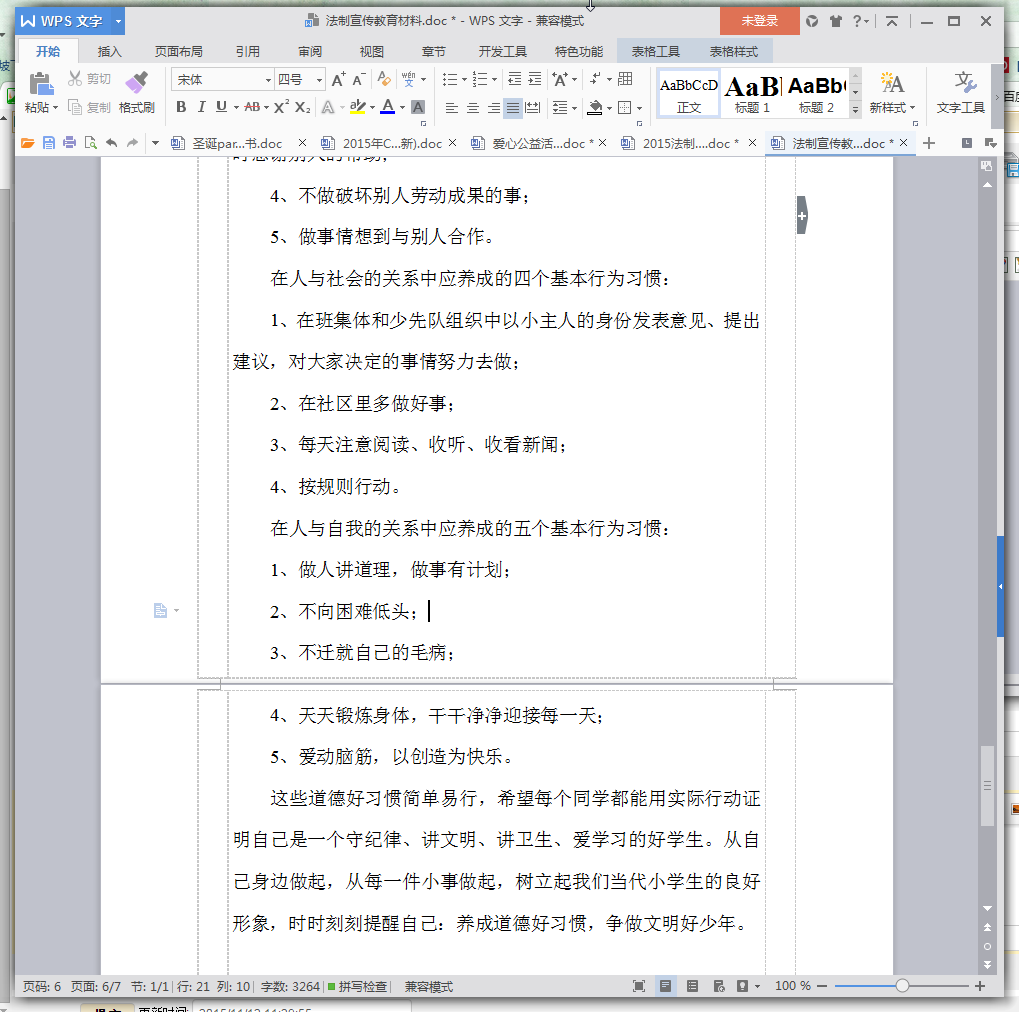
Task: Open the font size 四号 dropdown
Action: (x=319, y=80)
